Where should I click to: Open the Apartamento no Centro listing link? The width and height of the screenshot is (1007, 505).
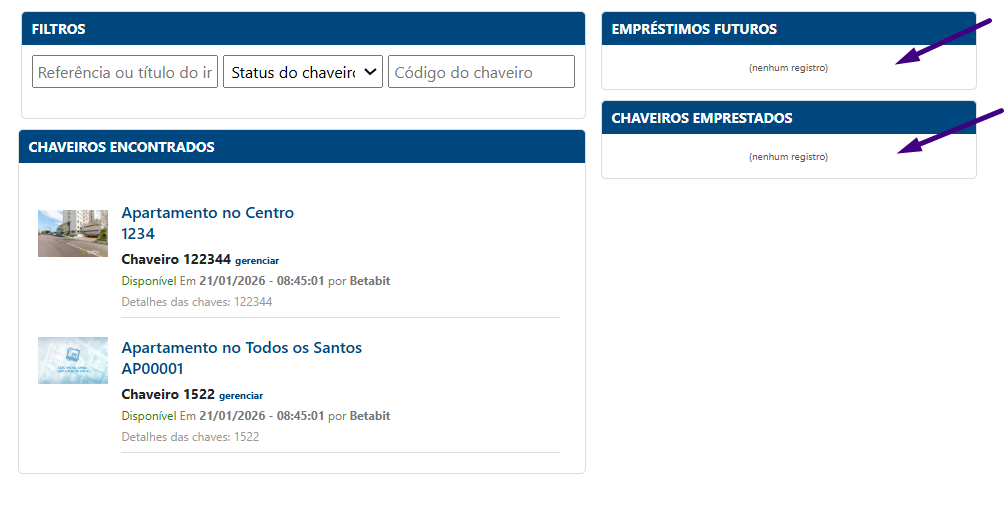[207, 213]
